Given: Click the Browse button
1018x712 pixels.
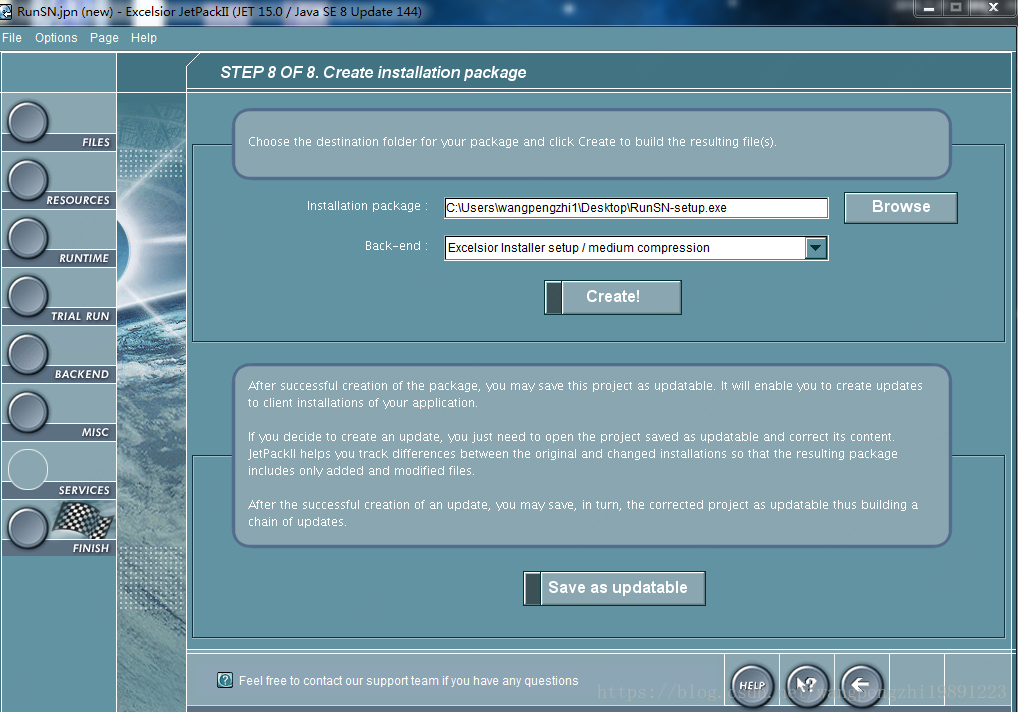Looking at the screenshot, I should [900, 208].
